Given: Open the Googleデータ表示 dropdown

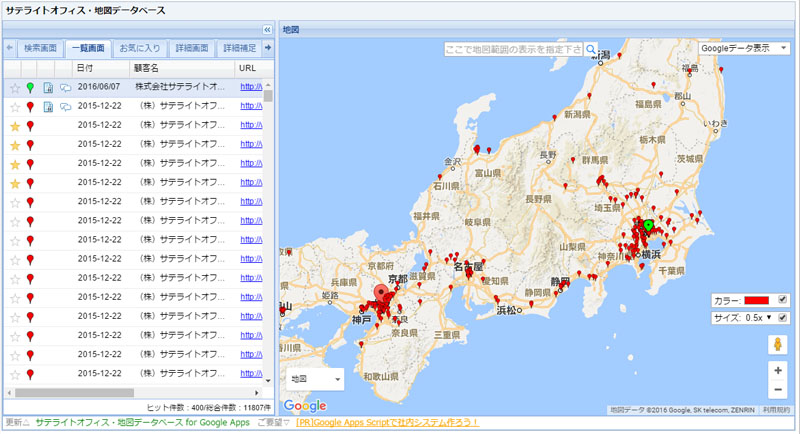Looking at the screenshot, I should (744, 48).
